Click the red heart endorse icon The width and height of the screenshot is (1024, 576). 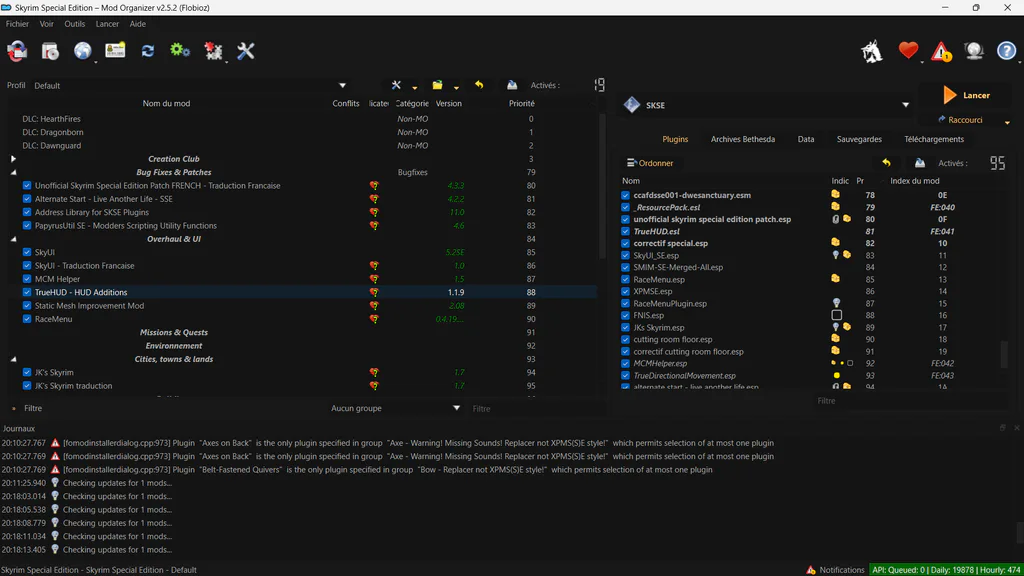[x=908, y=50]
